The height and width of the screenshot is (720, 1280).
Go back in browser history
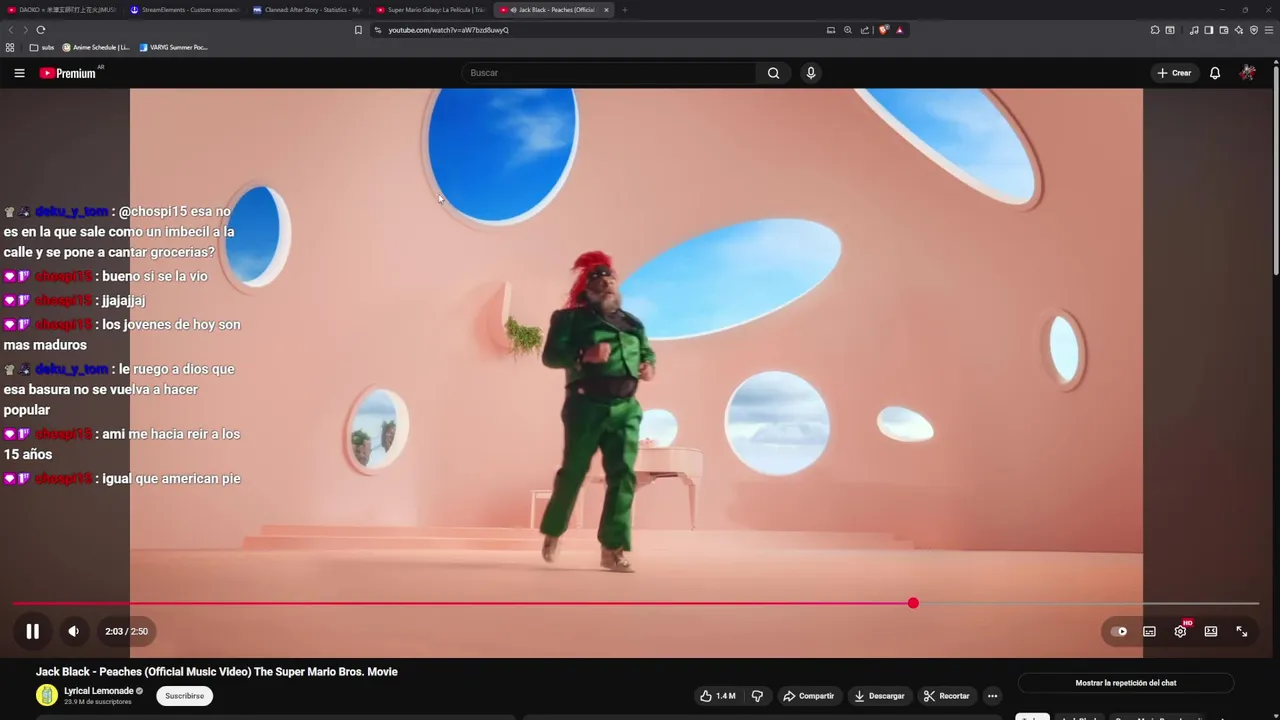(11, 30)
